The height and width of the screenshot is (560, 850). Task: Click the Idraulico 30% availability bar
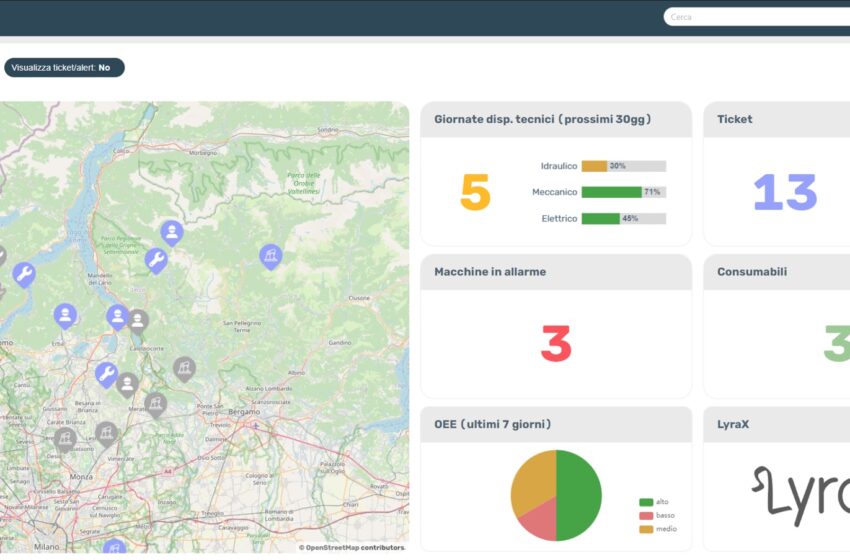(623, 166)
